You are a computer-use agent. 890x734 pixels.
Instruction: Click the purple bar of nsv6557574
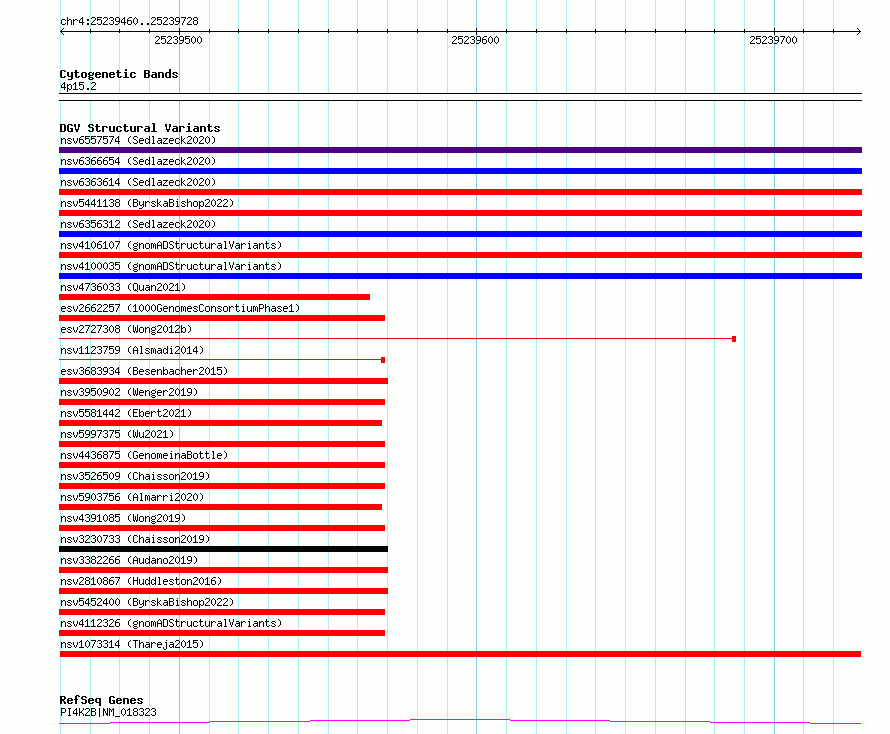pyautogui.click(x=460, y=150)
